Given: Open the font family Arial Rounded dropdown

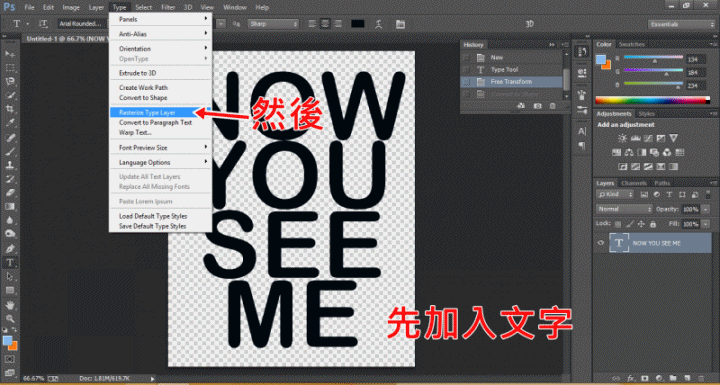Looking at the screenshot, I should (83, 24).
